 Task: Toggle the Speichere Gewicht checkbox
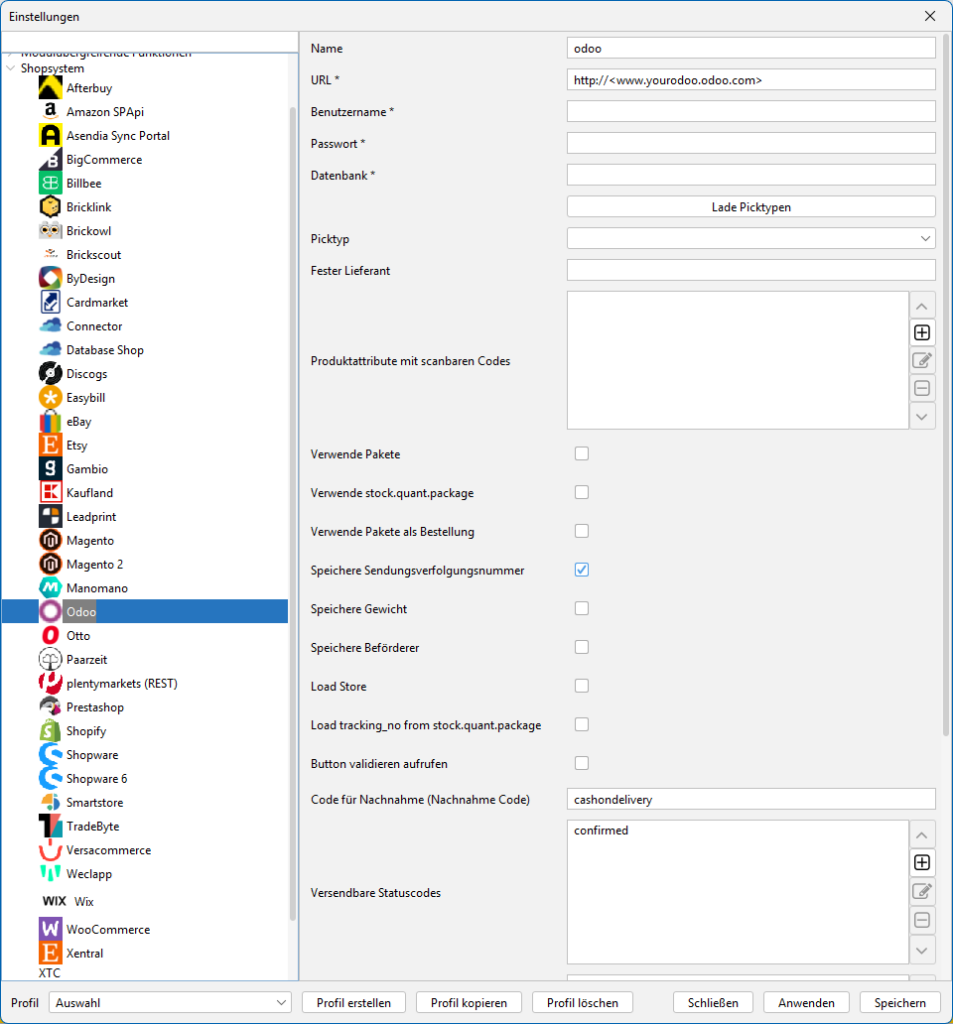click(582, 609)
